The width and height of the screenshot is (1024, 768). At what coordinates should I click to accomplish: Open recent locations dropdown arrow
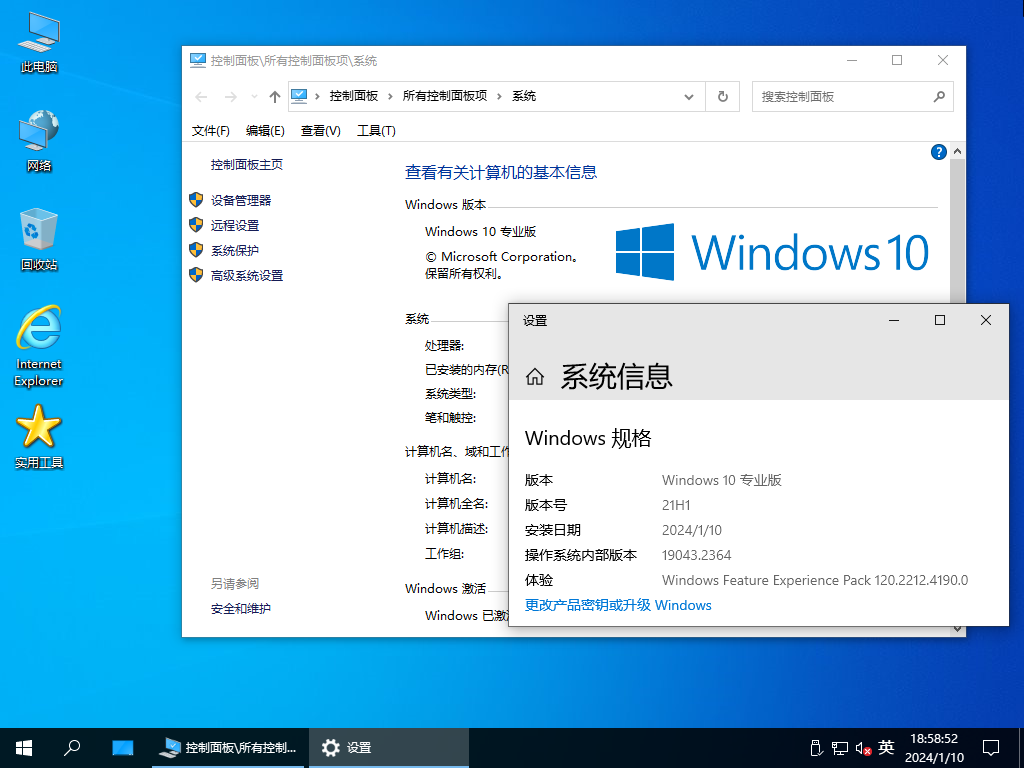(x=254, y=97)
